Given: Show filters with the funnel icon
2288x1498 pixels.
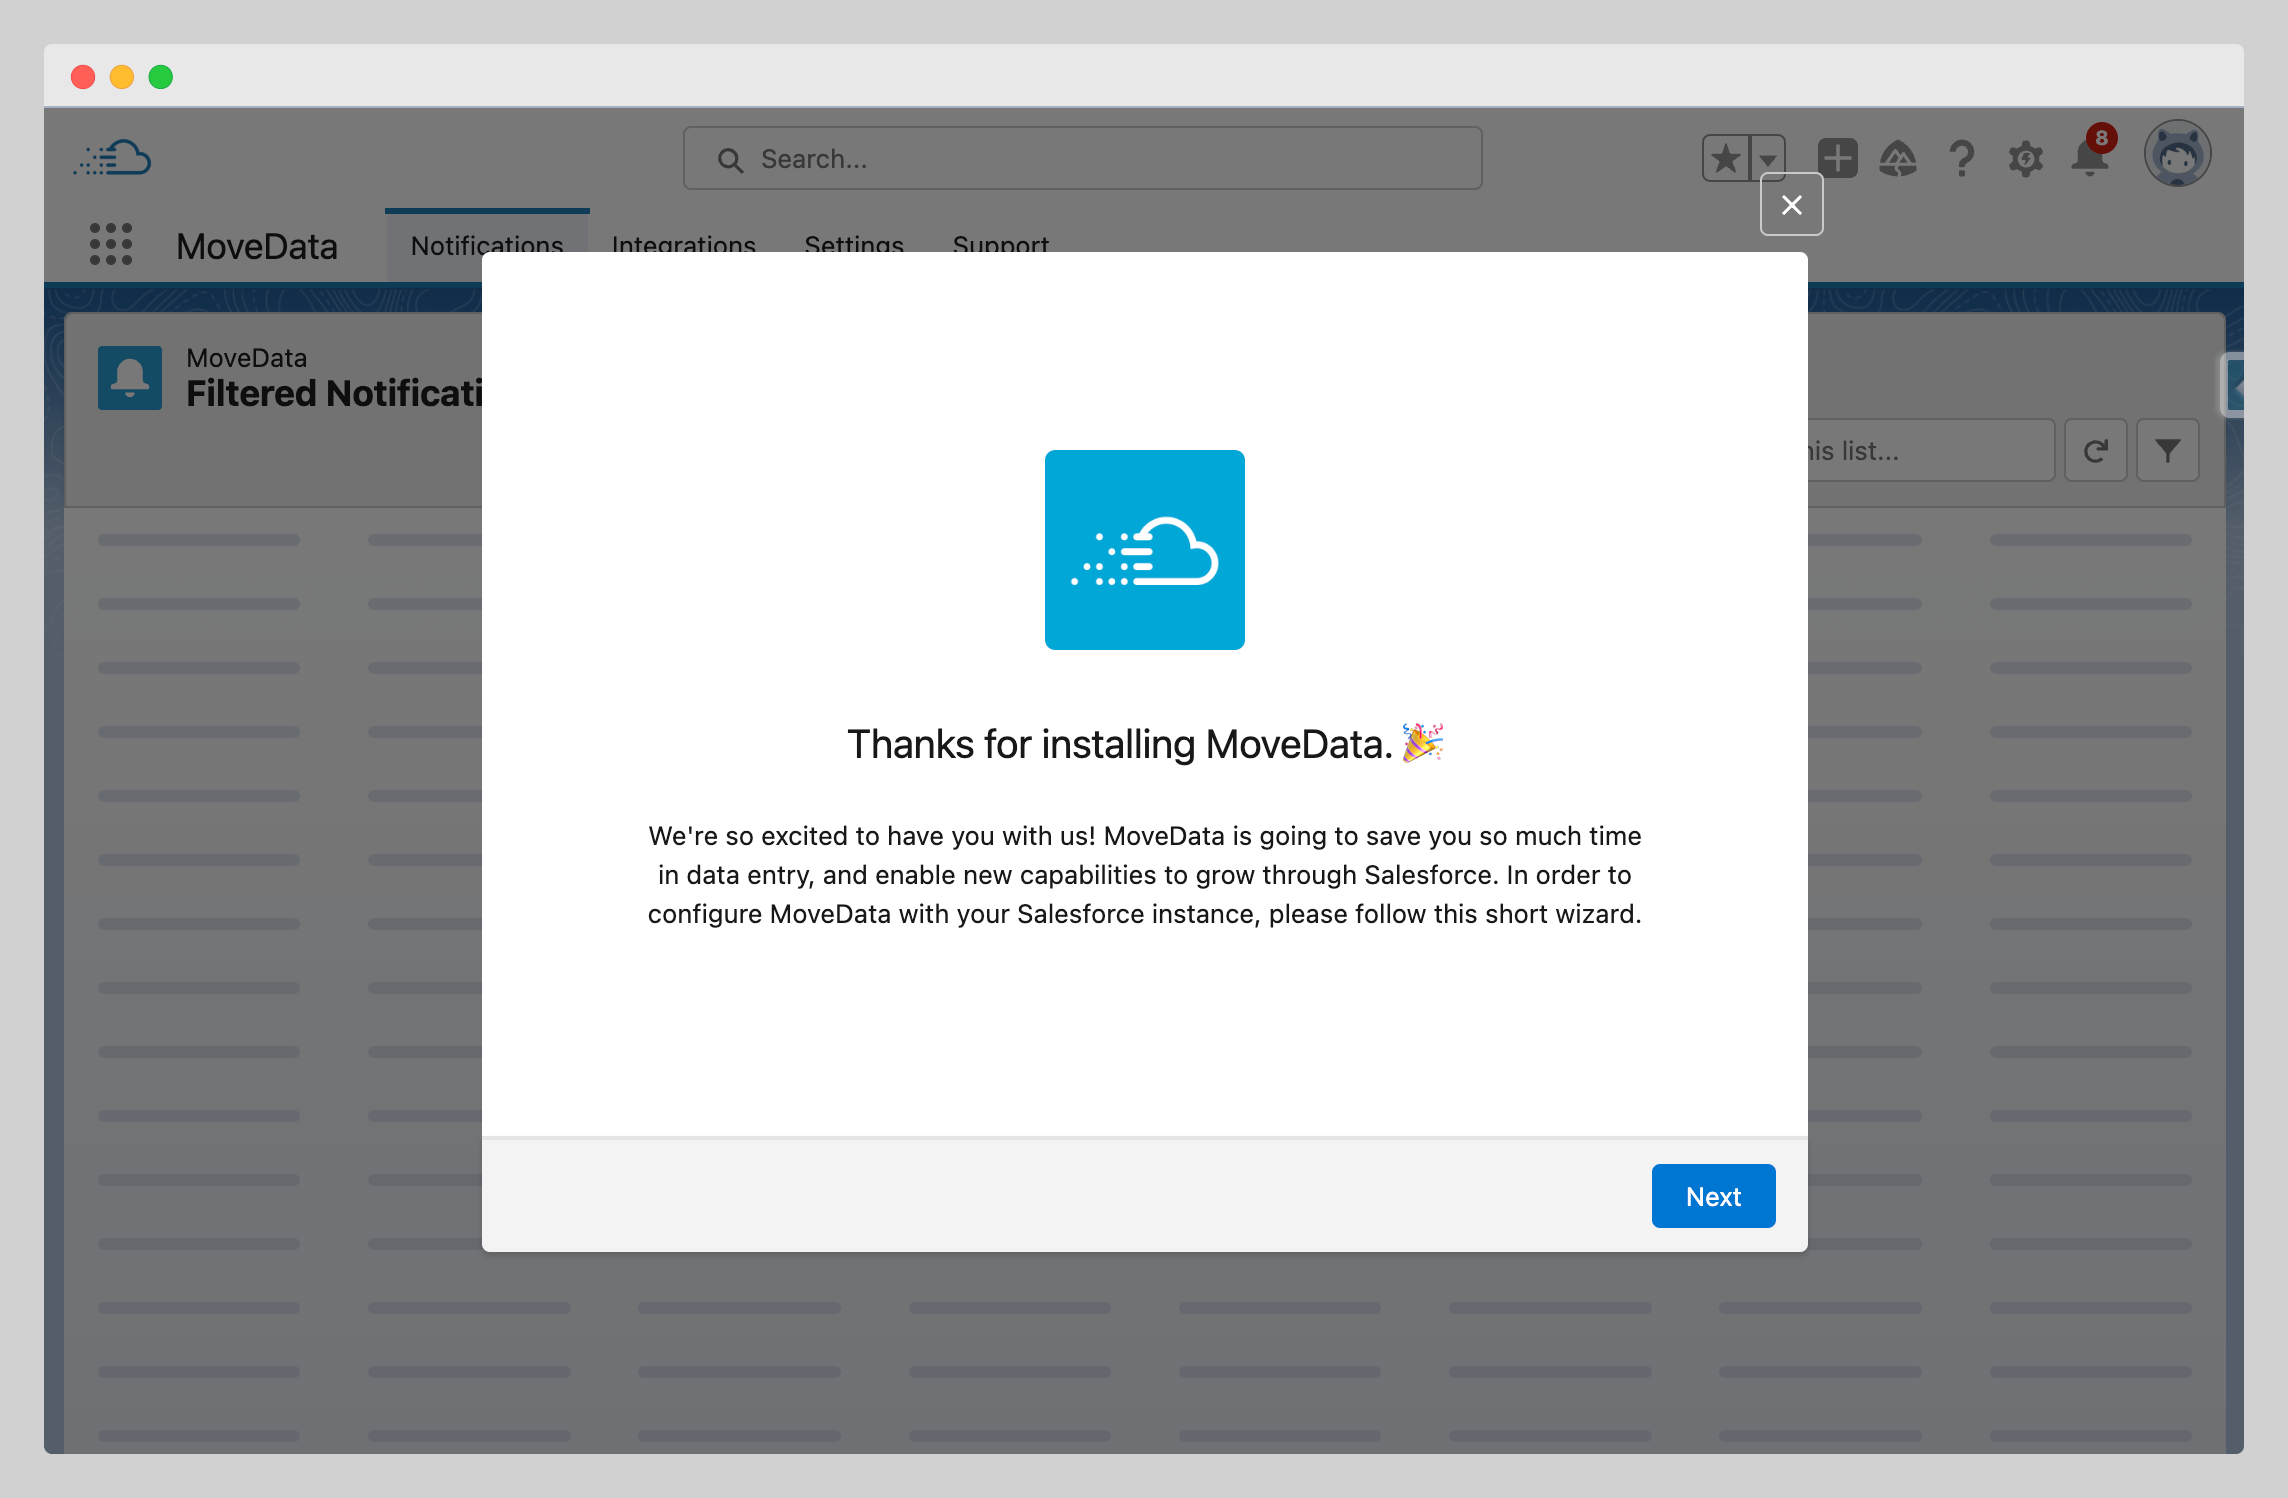Looking at the screenshot, I should coord(2167,451).
